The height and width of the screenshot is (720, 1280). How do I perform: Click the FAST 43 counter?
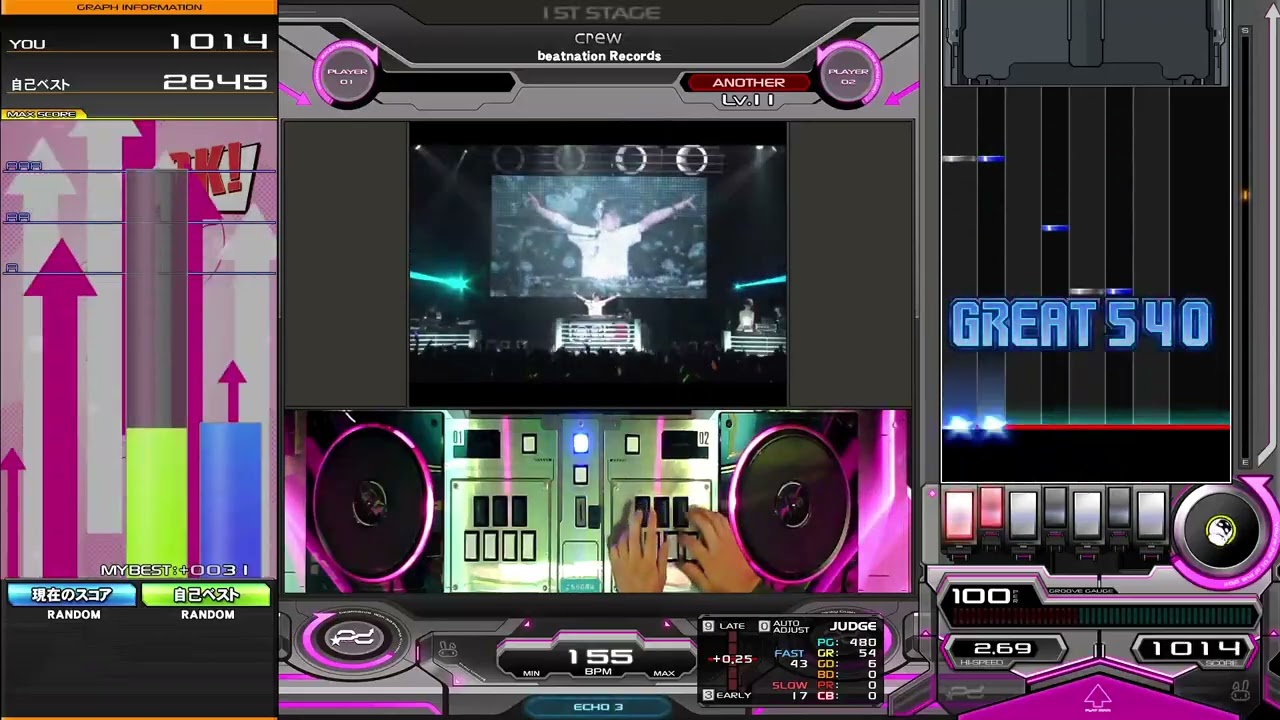(791, 658)
